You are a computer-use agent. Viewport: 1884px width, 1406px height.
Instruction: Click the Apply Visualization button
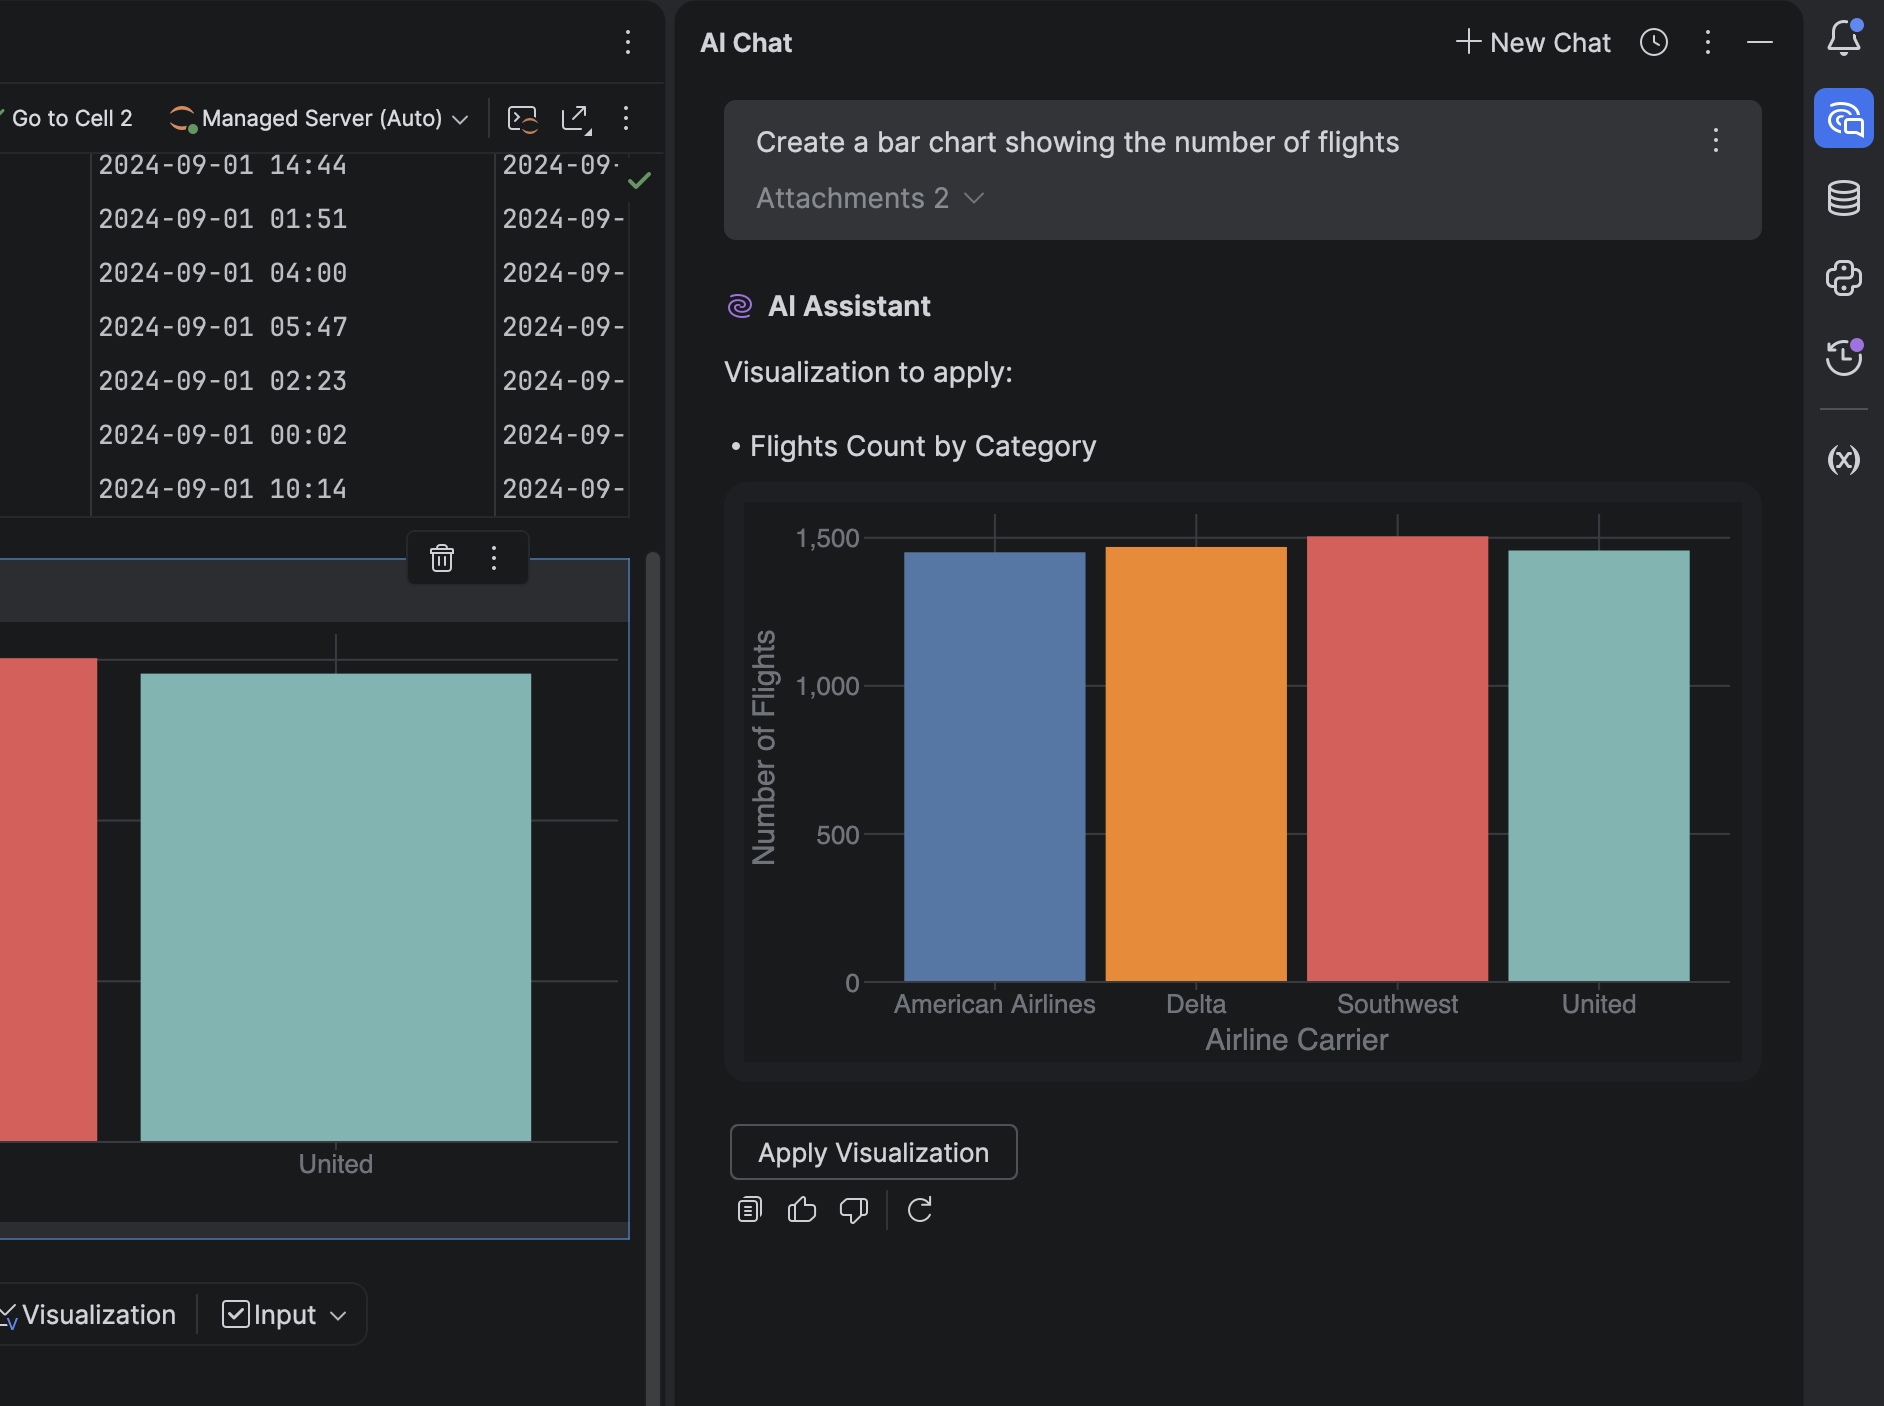tap(873, 1152)
